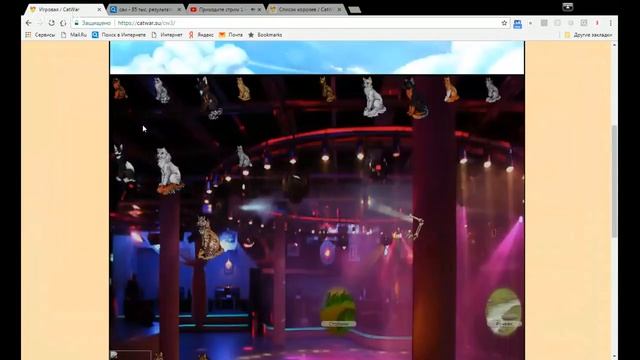The height and width of the screenshot is (360, 640).
Task: Click the browser Back arrow
Action: (29, 23)
